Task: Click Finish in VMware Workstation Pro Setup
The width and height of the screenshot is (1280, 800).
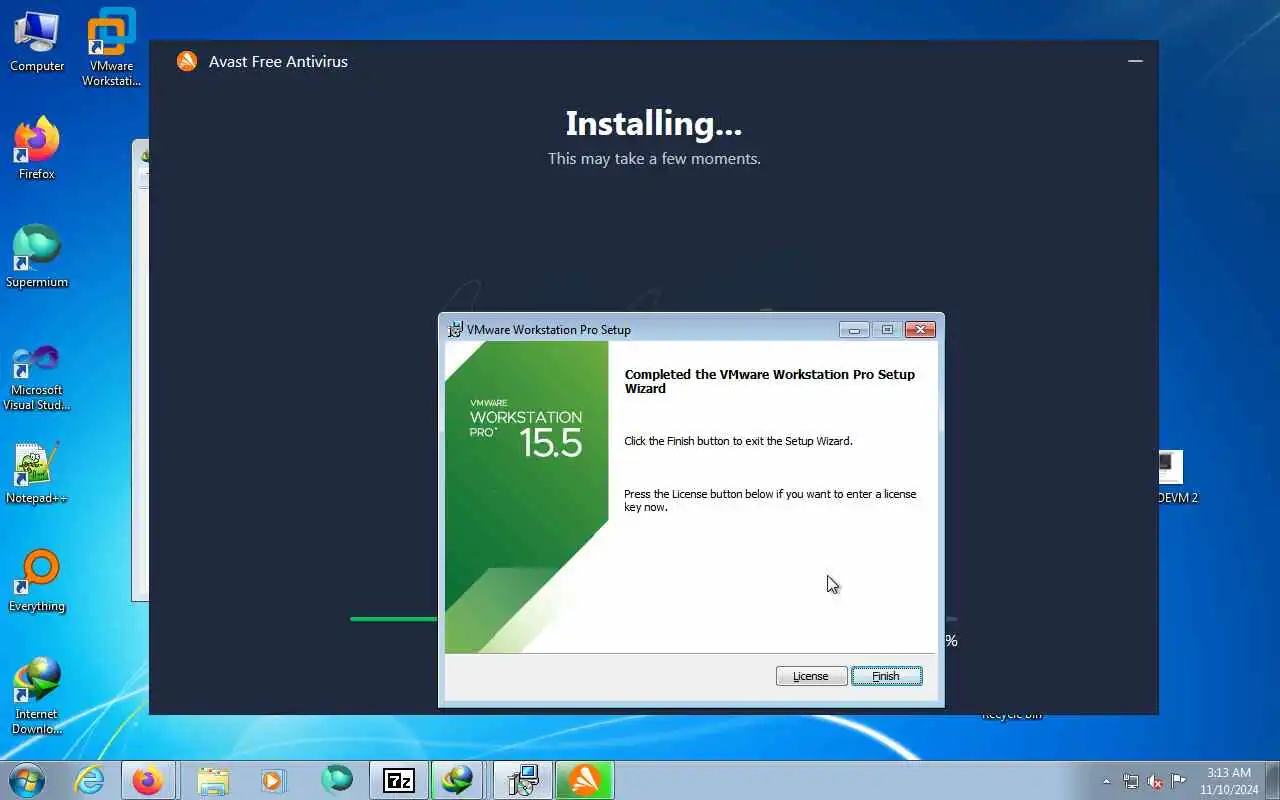Action: tap(886, 676)
